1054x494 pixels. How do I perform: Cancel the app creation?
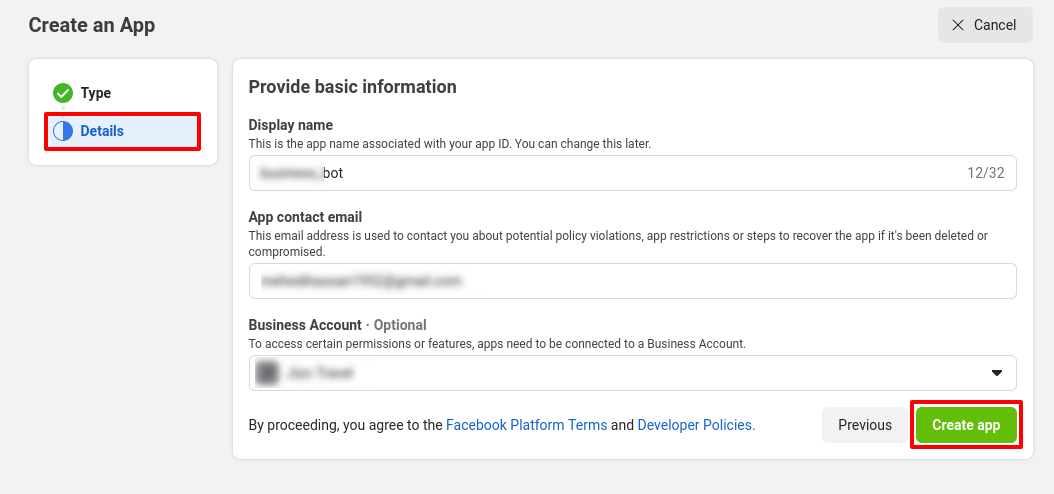click(x=984, y=25)
